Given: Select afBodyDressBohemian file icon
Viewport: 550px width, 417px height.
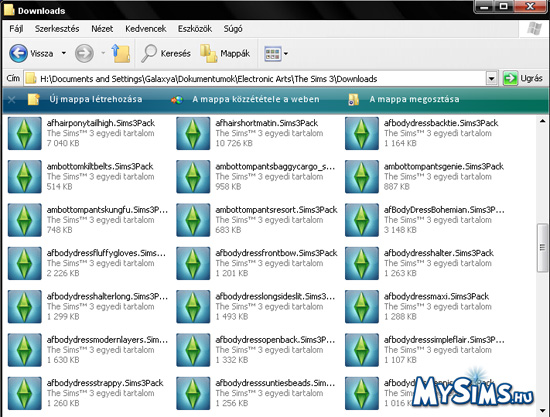Looking at the screenshot, I should coord(362,220).
